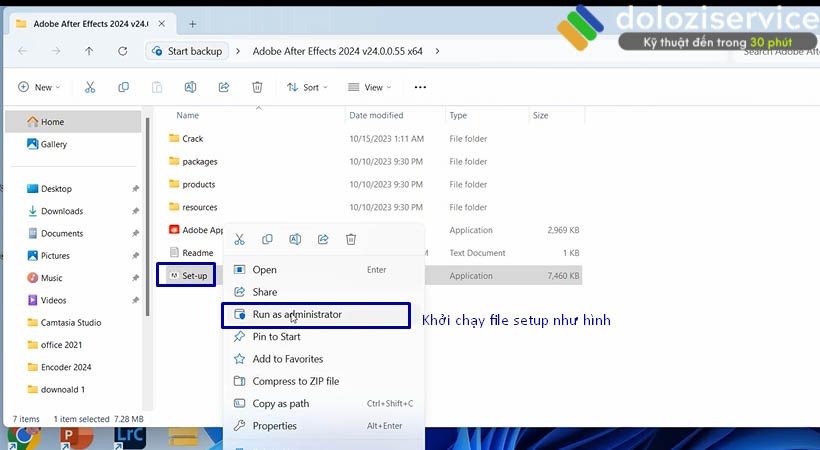
Task: Go back with the back arrow
Action: pyautogui.click(x=22, y=51)
